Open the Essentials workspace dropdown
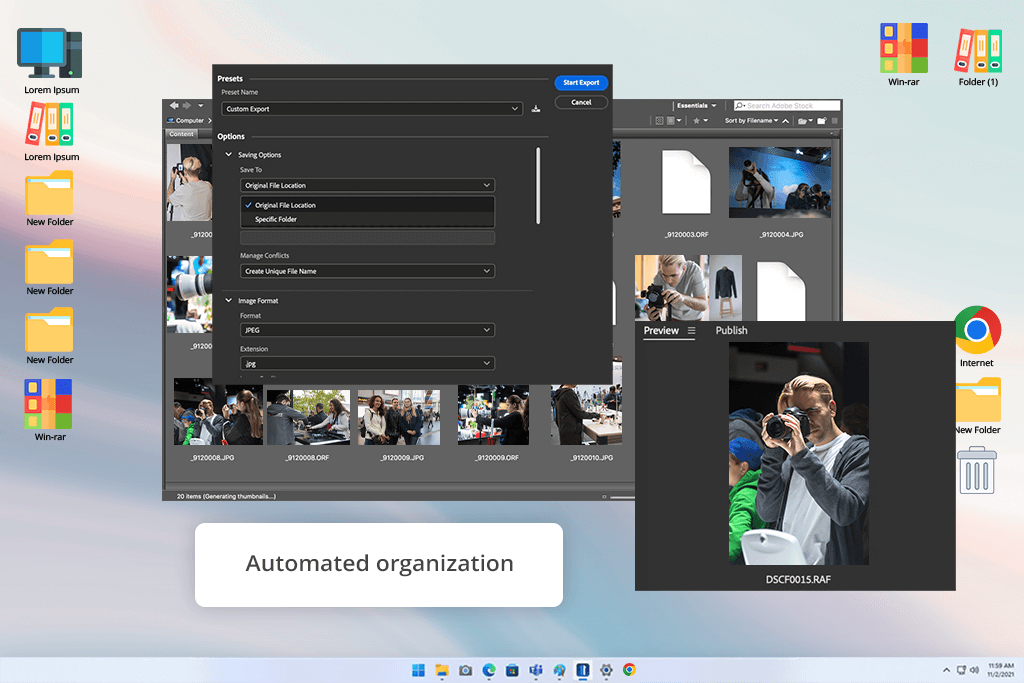1024x683 pixels. (x=696, y=105)
